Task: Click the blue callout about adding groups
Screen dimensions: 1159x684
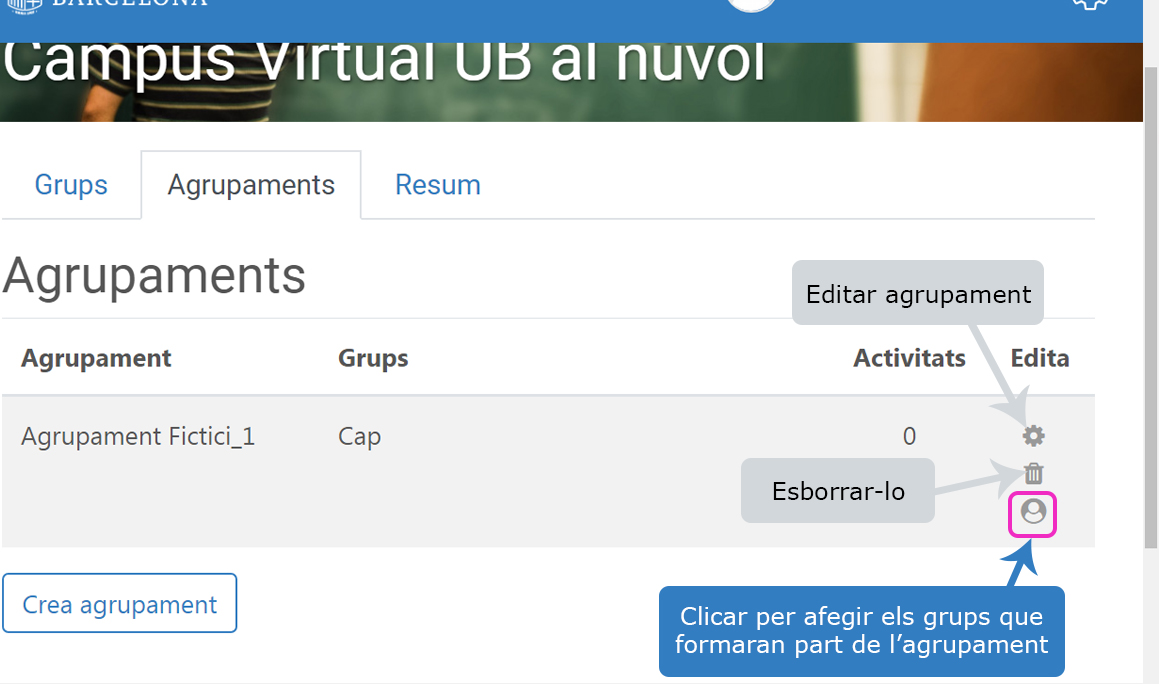Action: pyautogui.click(x=861, y=630)
